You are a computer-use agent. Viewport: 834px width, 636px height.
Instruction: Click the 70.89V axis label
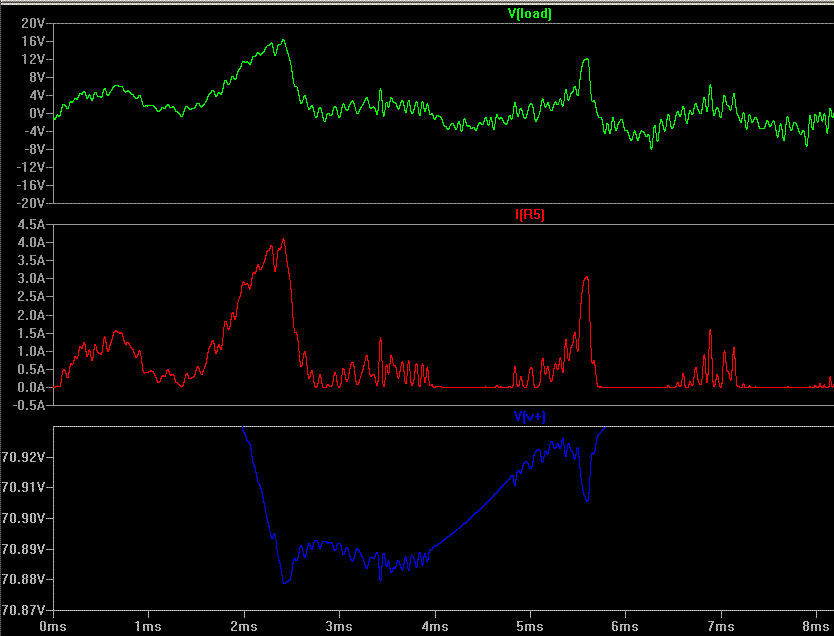23,549
